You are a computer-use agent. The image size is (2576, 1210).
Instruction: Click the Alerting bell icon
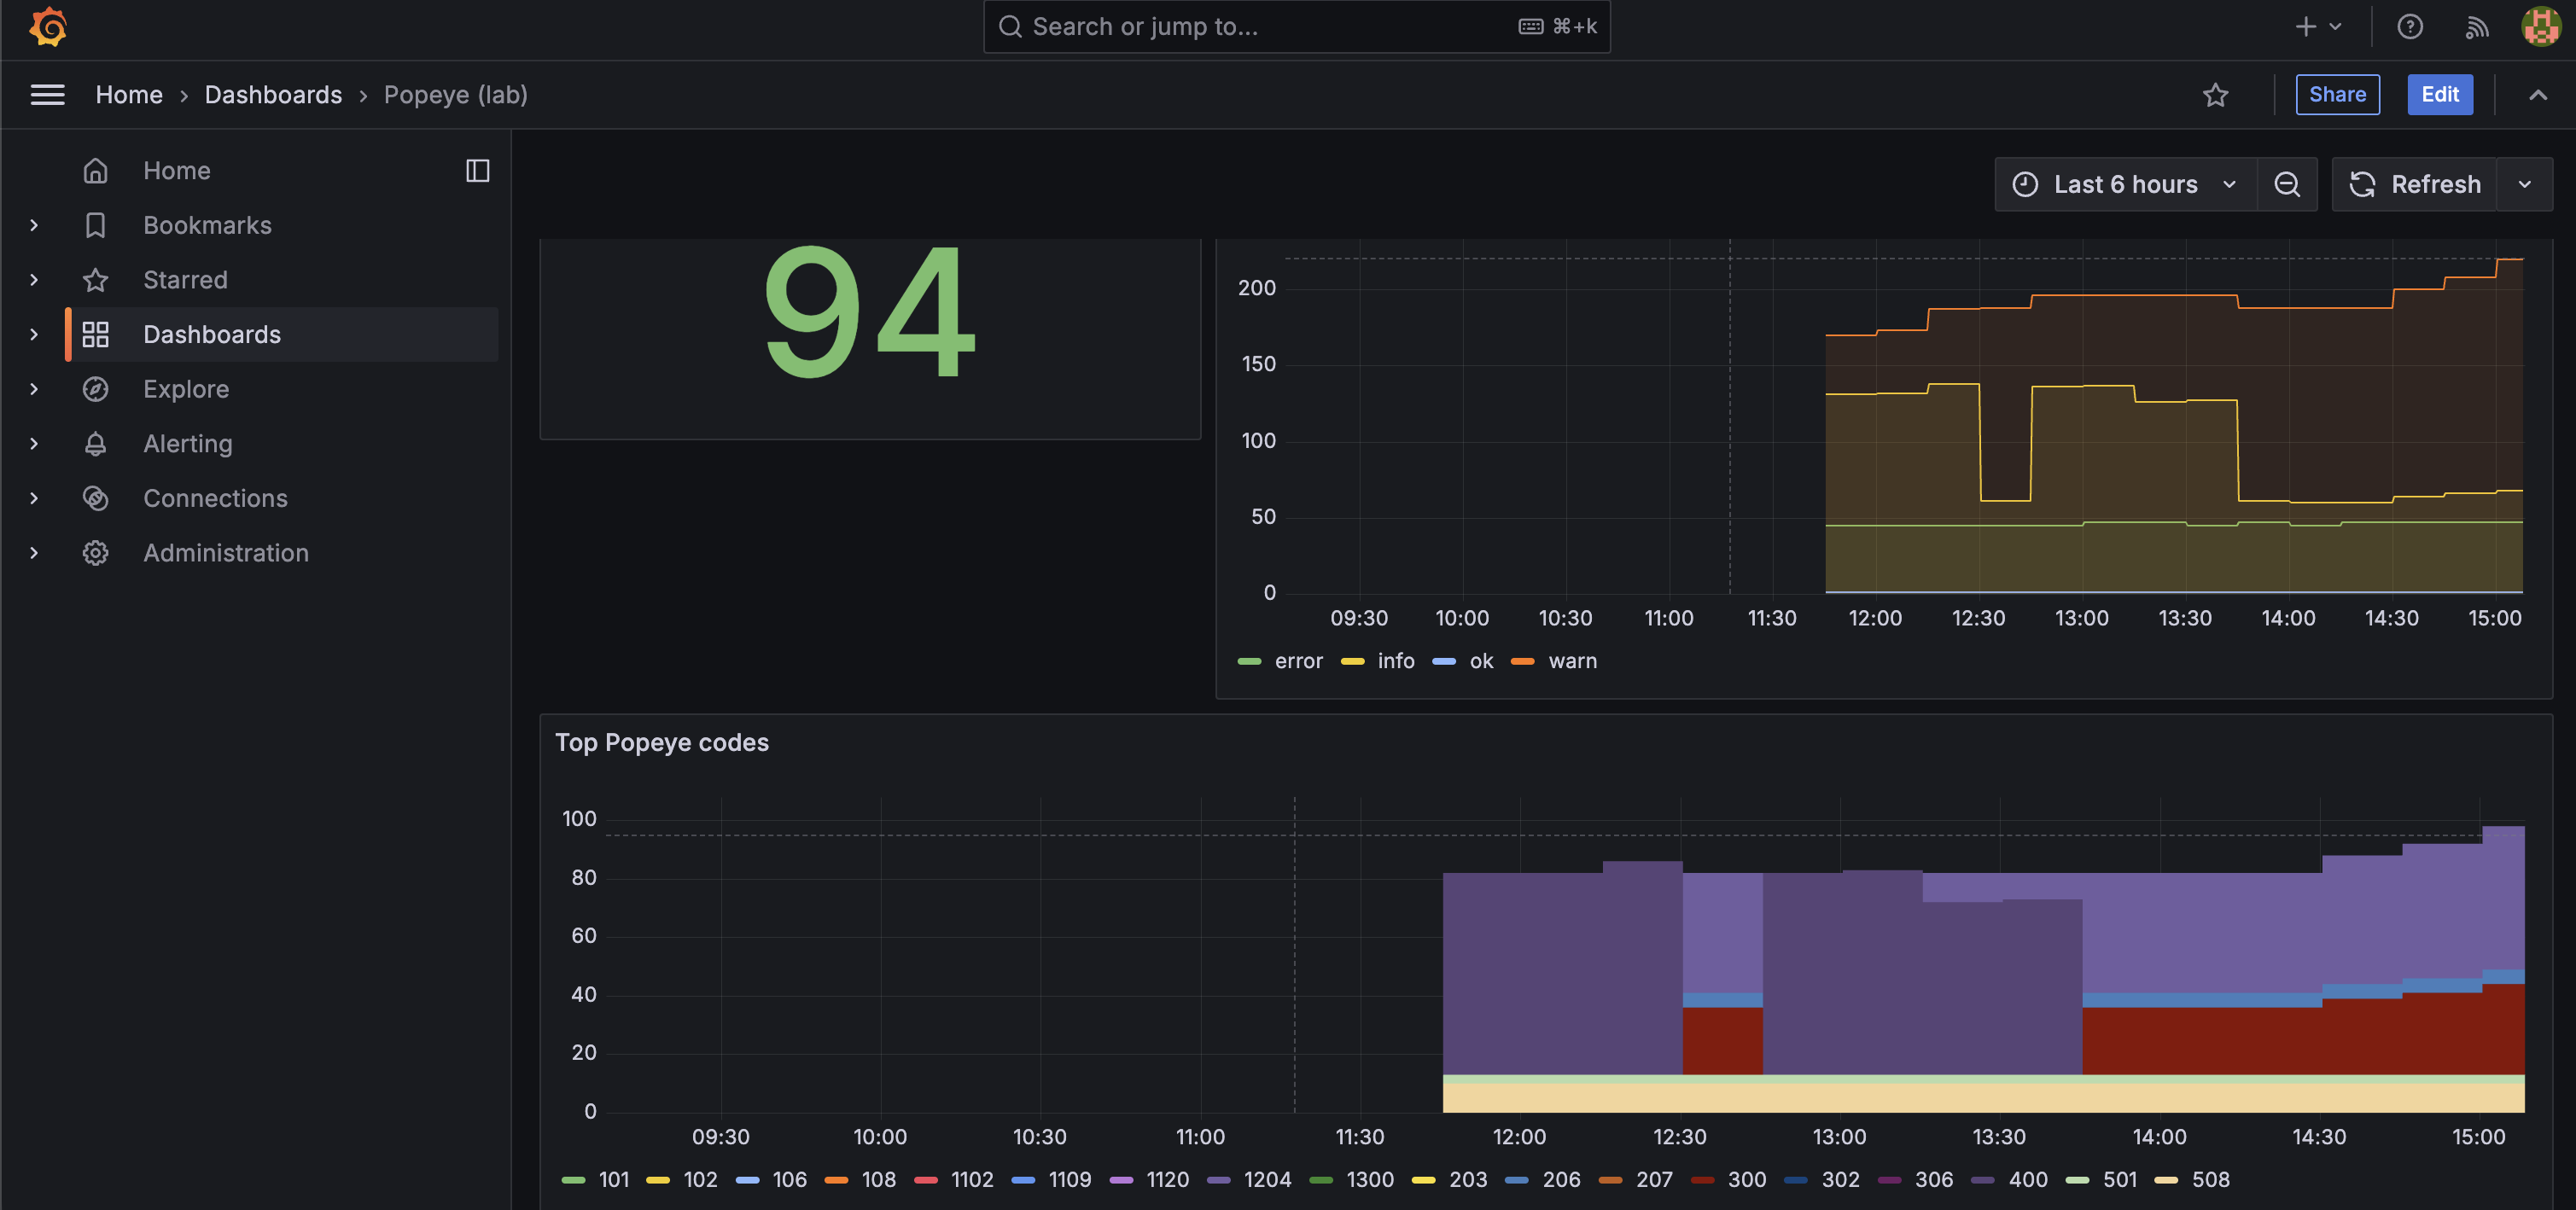click(95, 444)
